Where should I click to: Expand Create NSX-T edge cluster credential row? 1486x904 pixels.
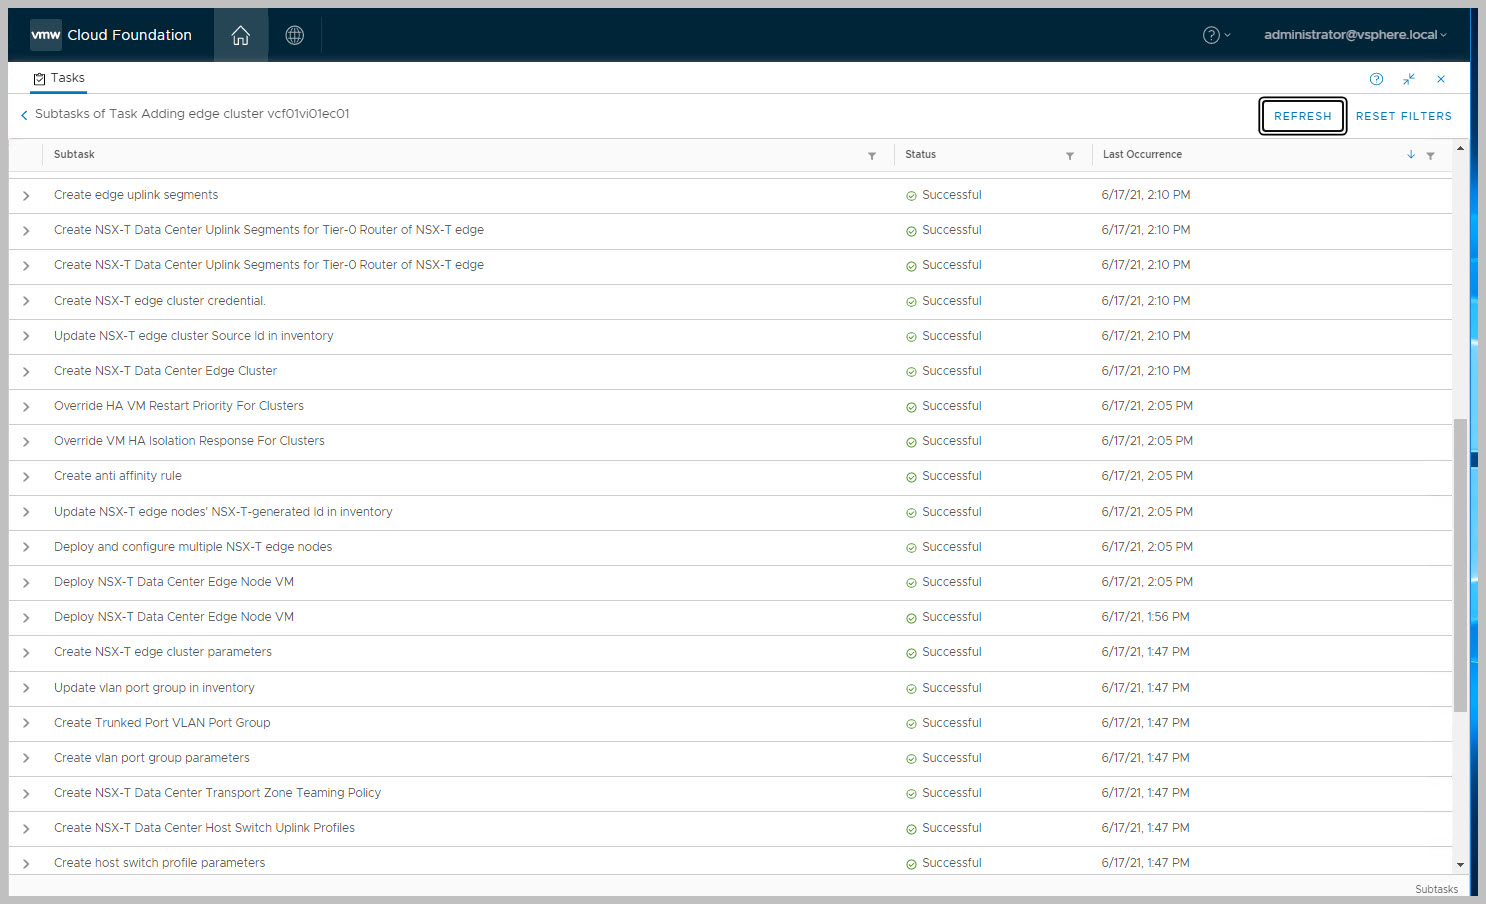click(26, 301)
